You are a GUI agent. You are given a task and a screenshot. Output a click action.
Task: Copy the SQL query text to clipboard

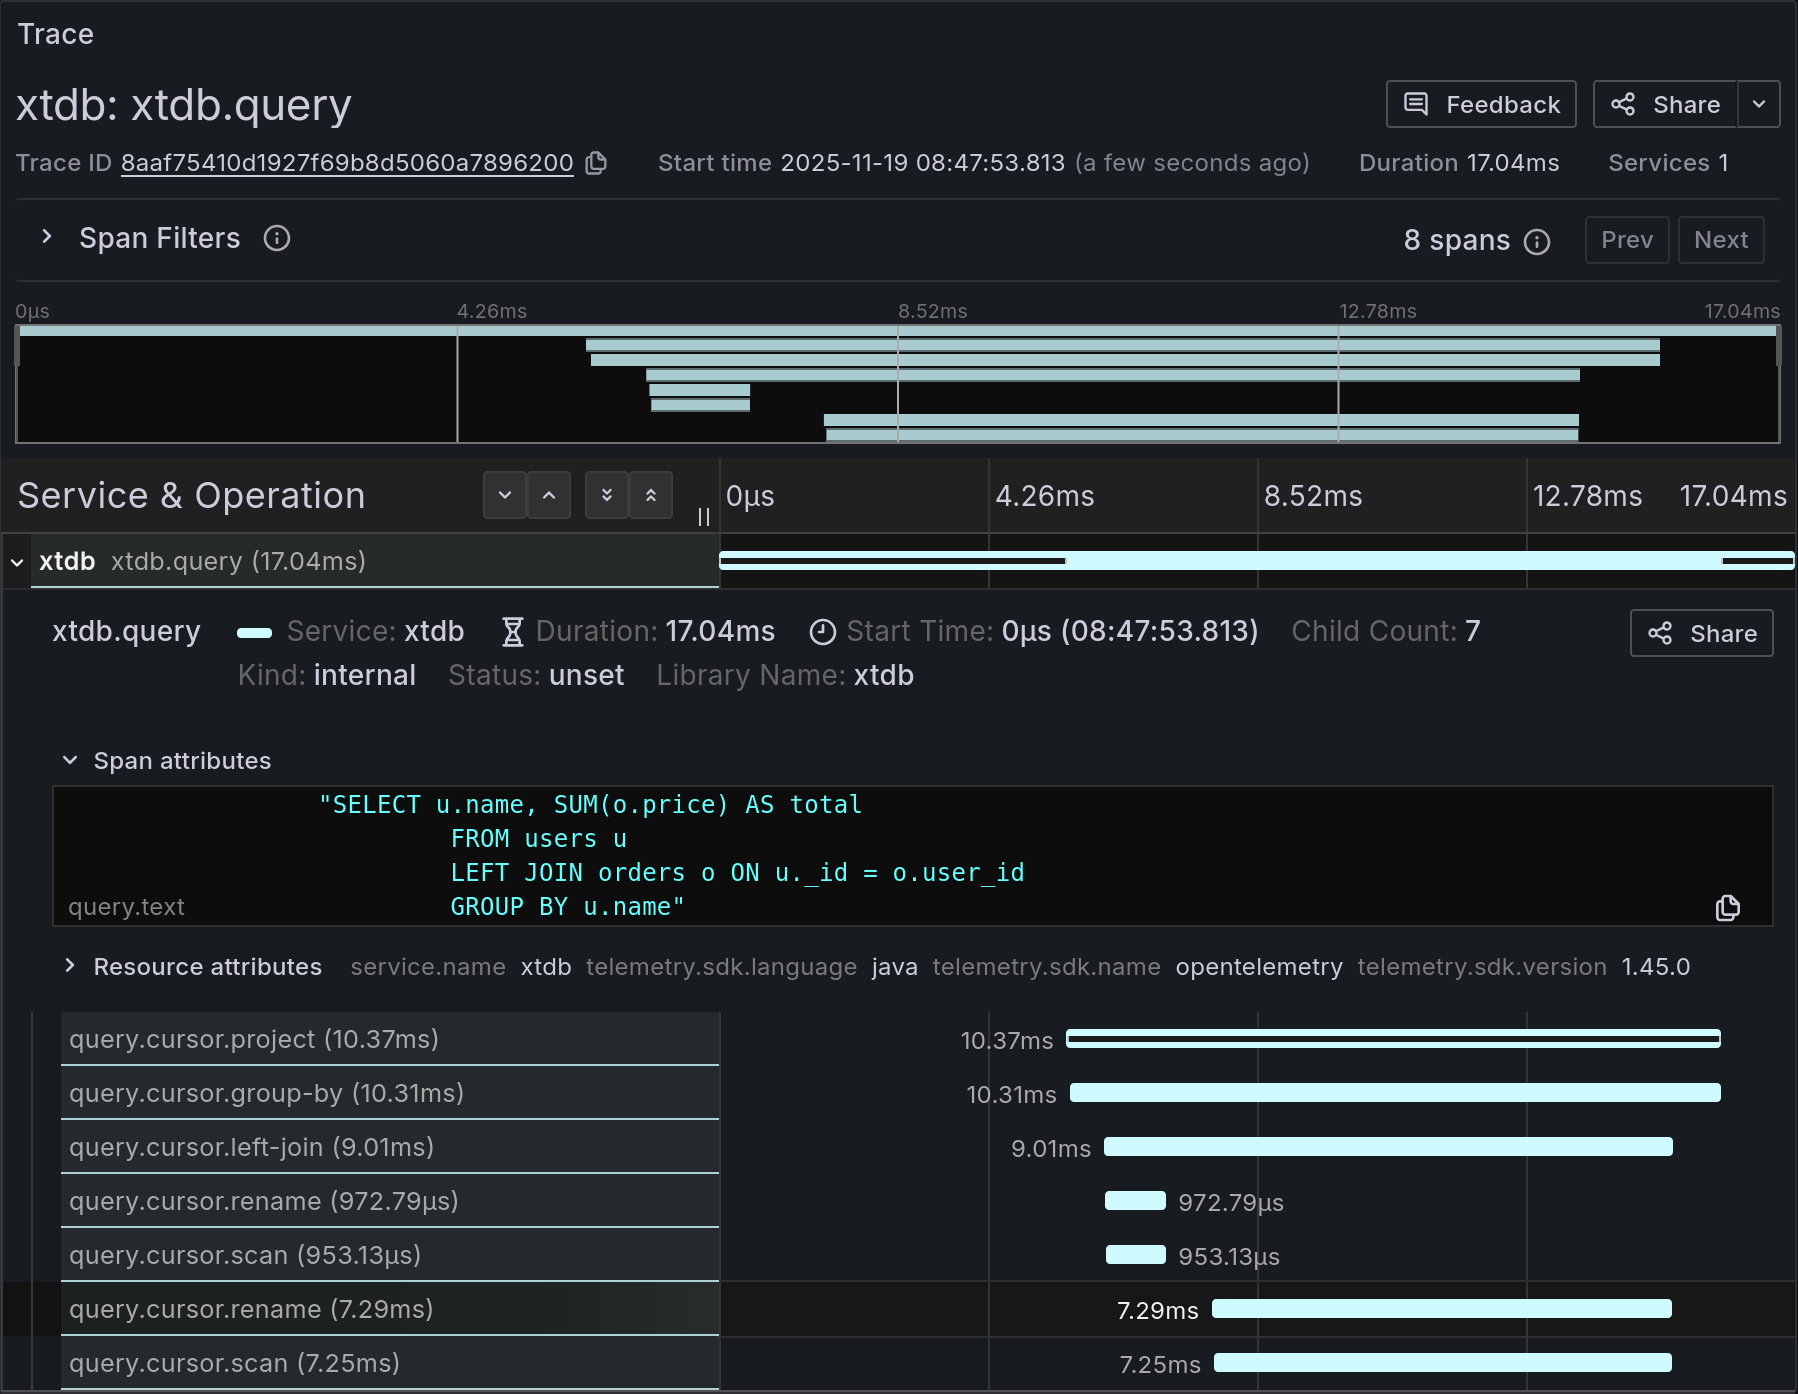(1727, 908)
